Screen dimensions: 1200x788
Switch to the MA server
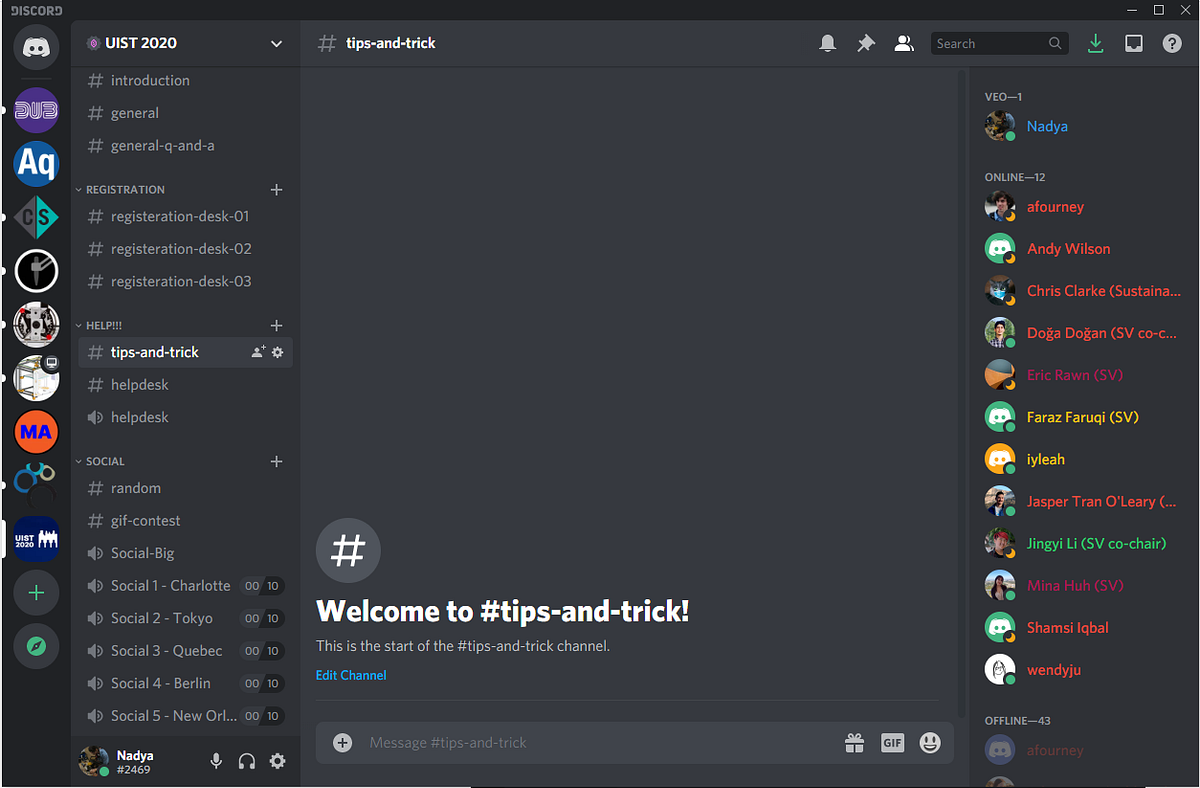[x=36, y=432]
